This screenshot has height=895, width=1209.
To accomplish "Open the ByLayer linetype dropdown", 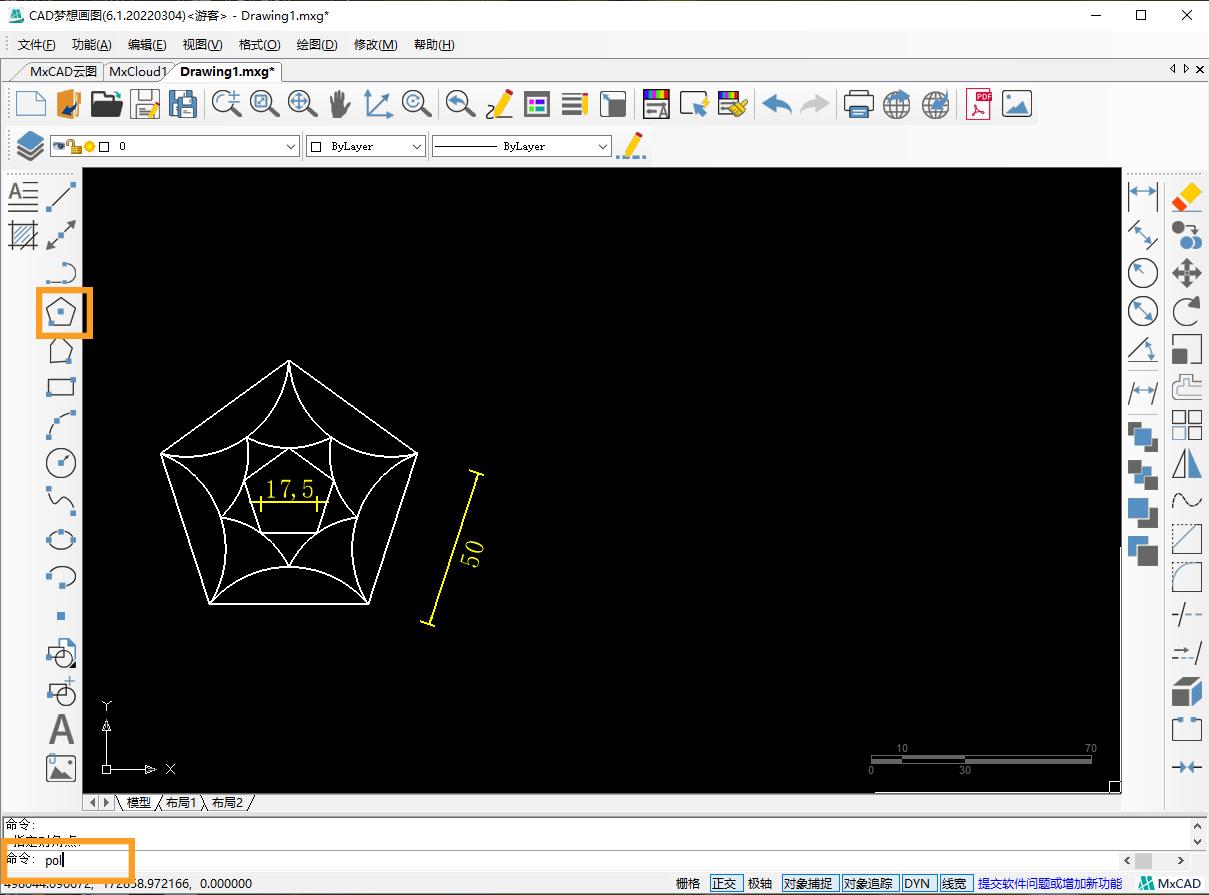I will tap(602, 146).
